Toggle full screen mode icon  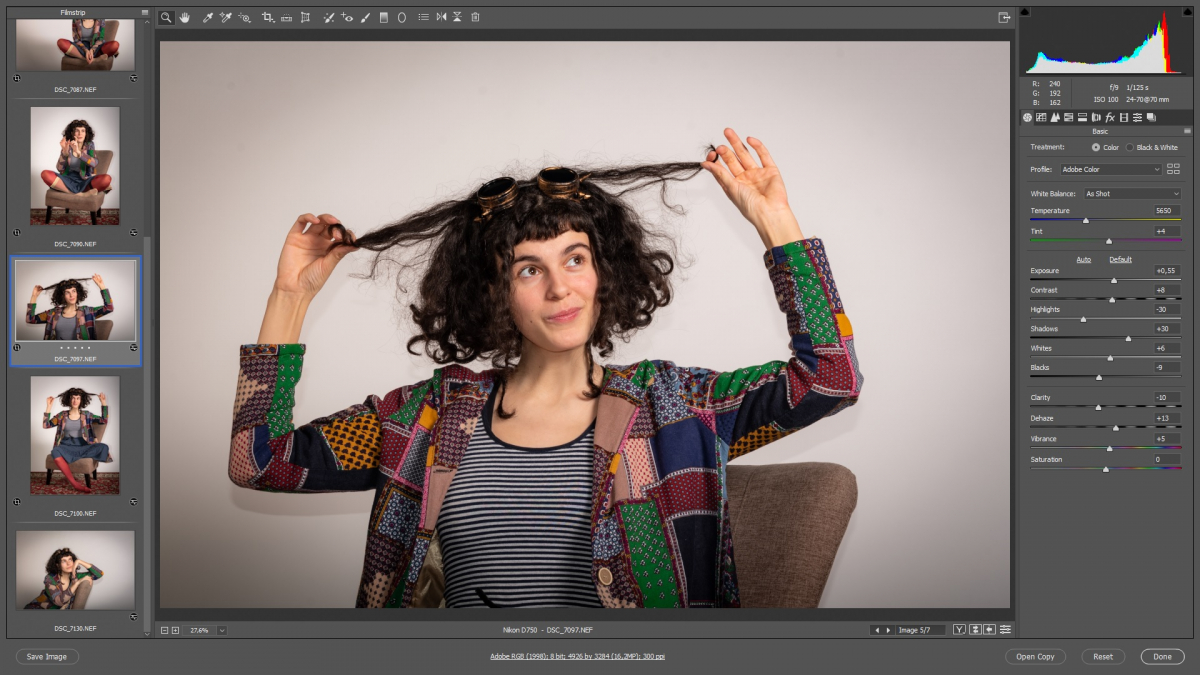pos(1004,18)
